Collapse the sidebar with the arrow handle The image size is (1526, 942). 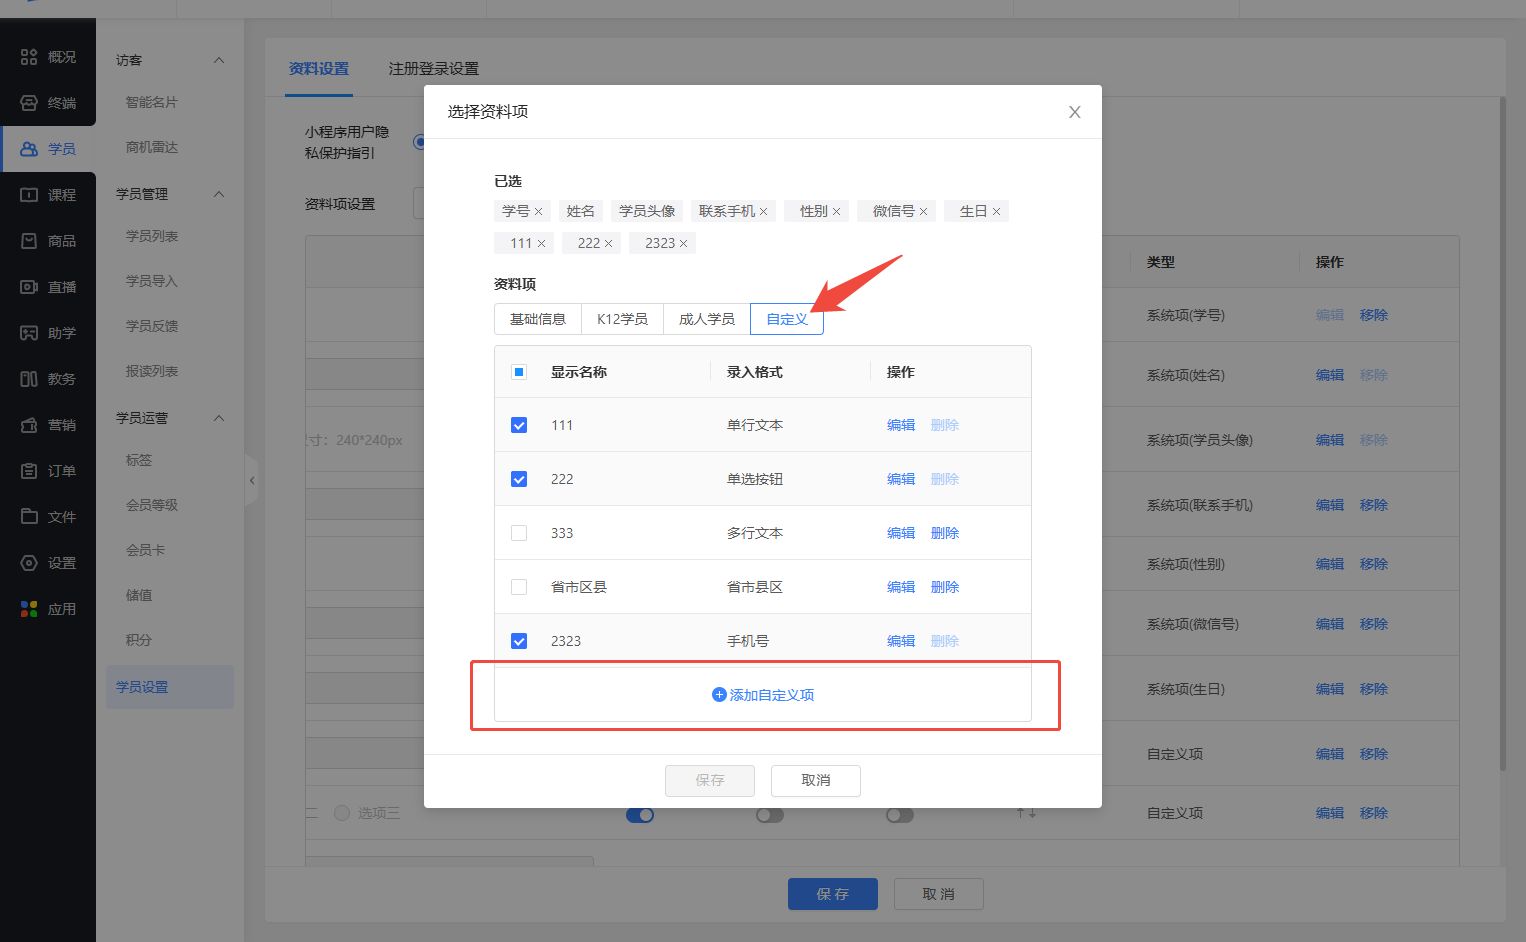point(252,481)
